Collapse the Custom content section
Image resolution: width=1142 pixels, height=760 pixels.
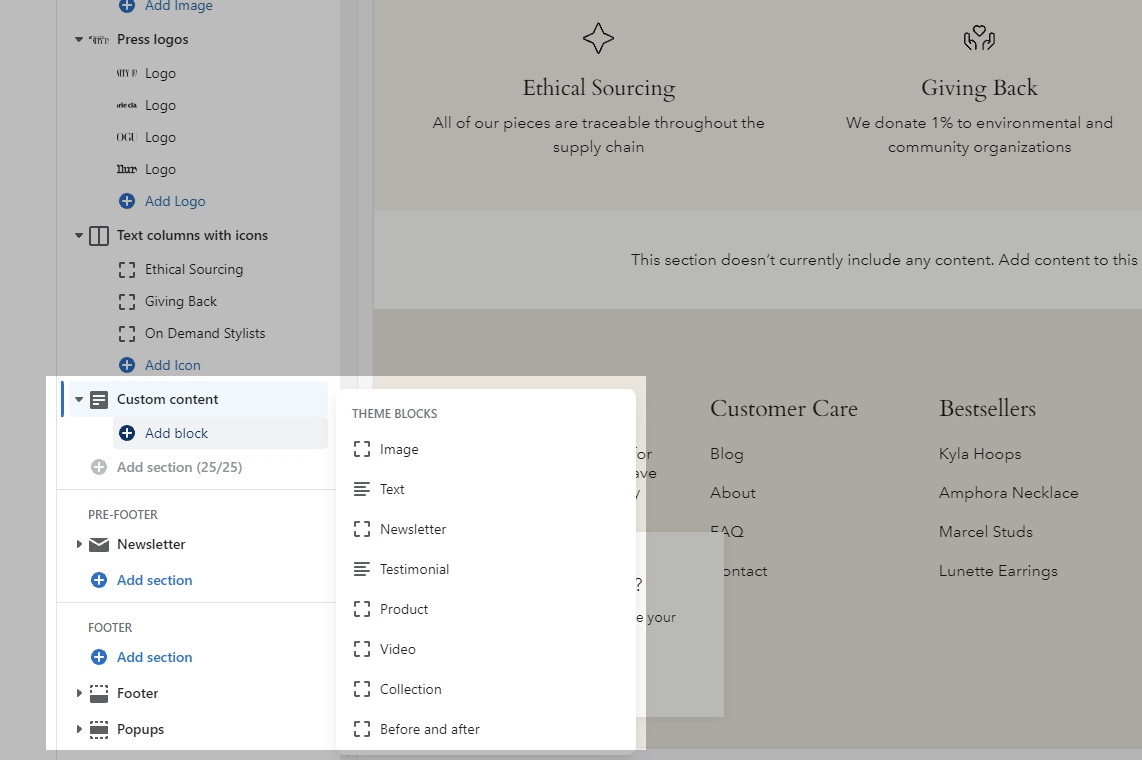click(x=79, y=400)
